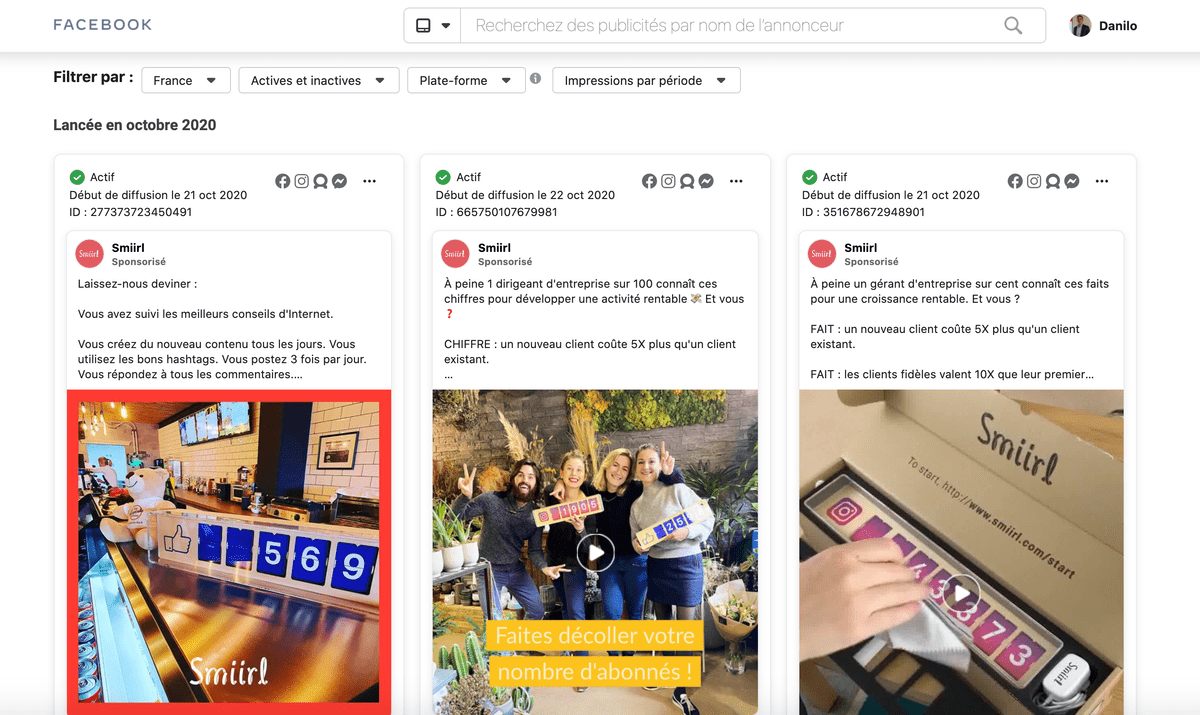Click 'Début de diffusion le 22 oct 2020'
The image size is (1200, 715).
click(x=525, y=195)
